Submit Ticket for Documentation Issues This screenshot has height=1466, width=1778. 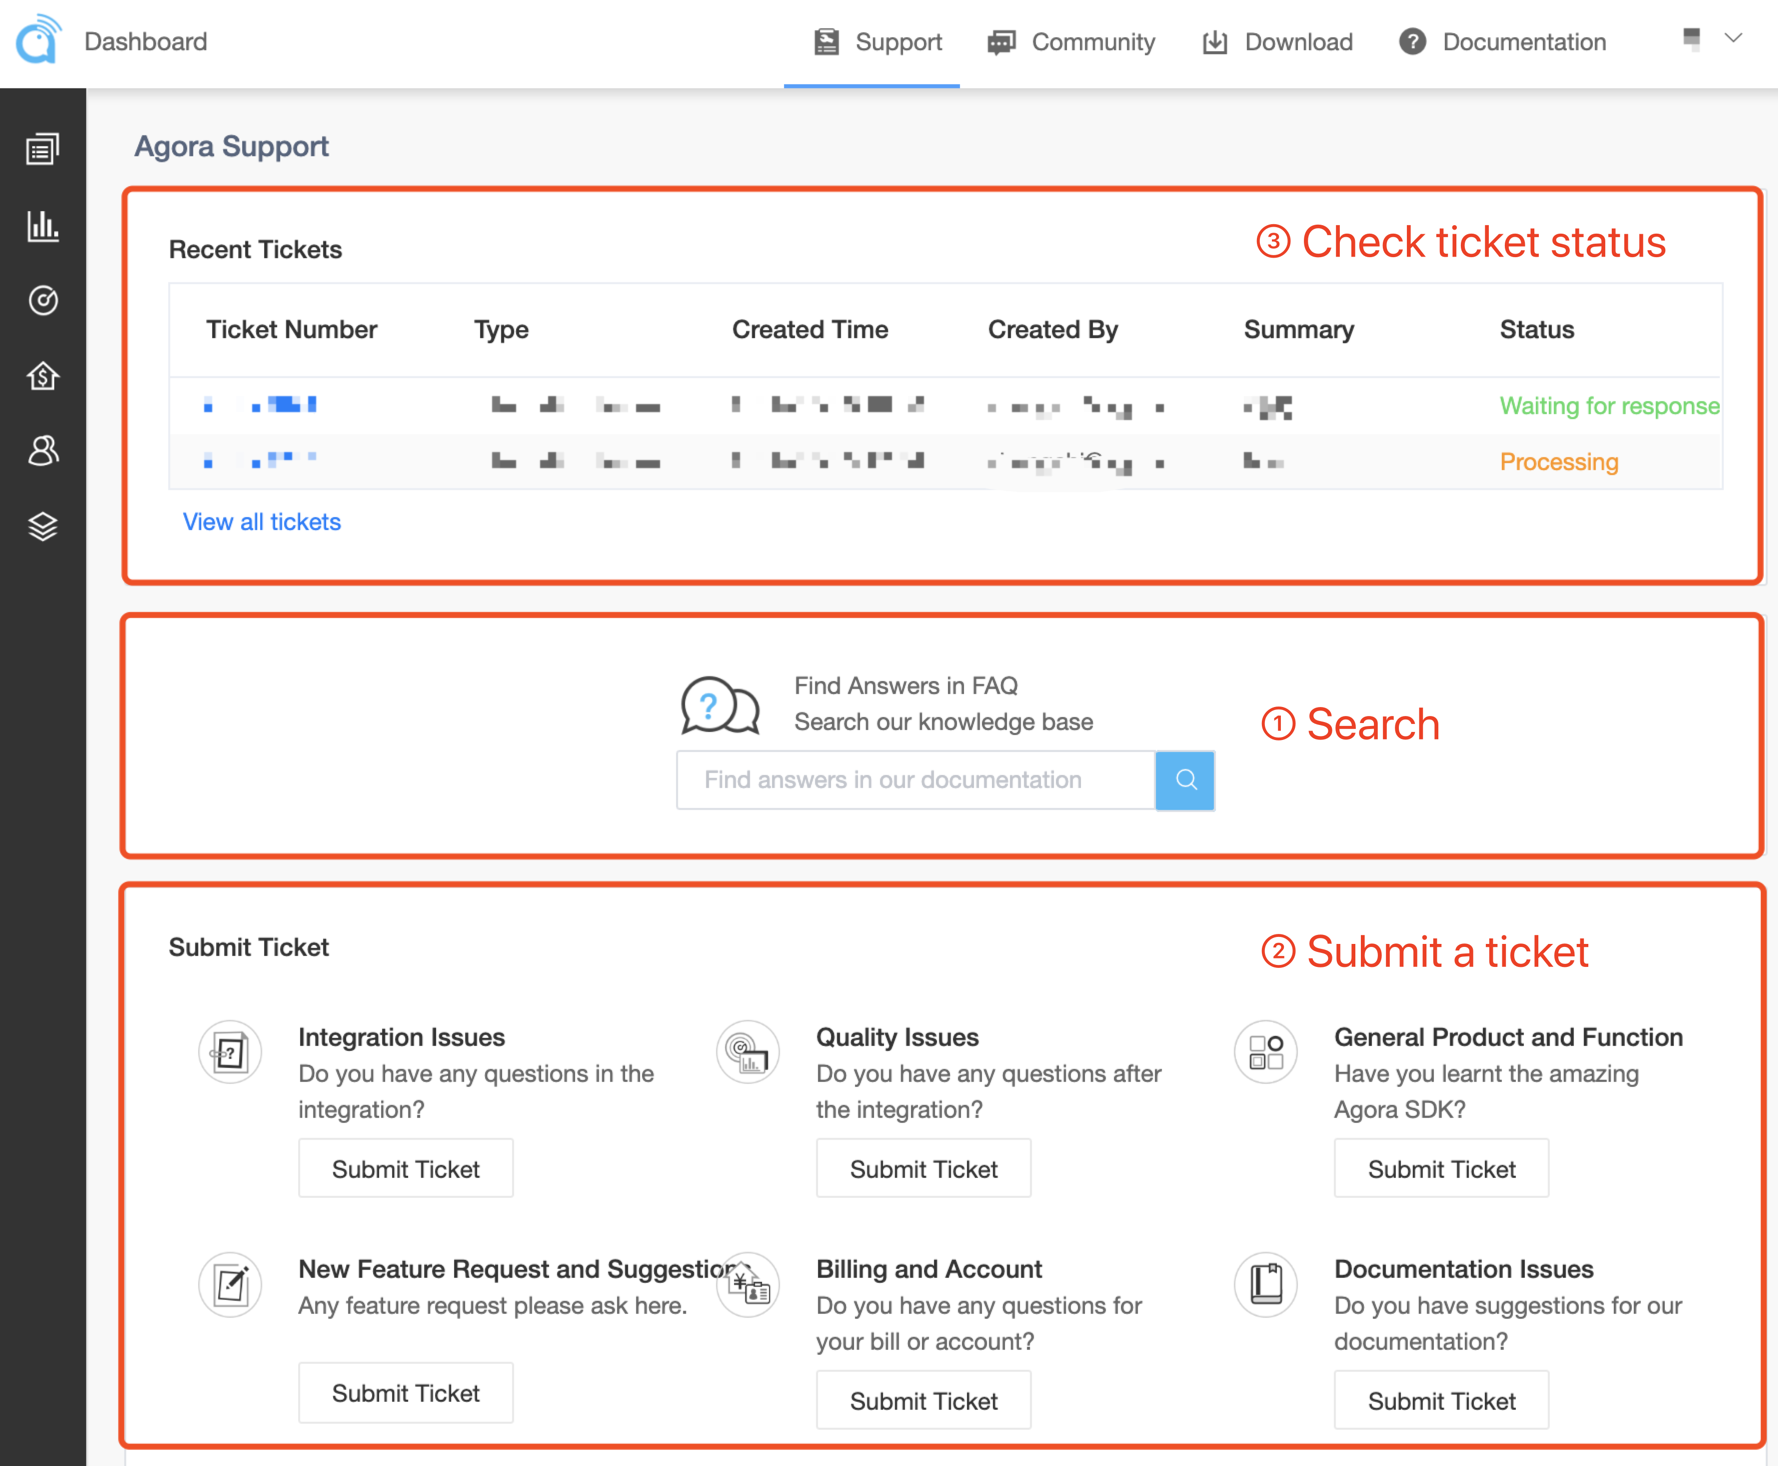(x=1442, y=1401)
